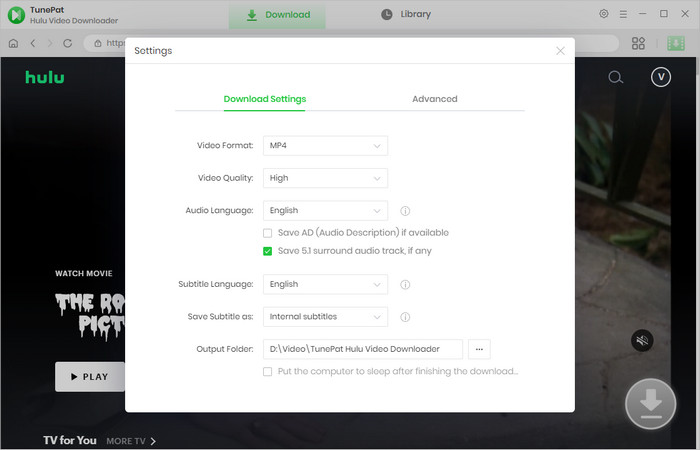Switch to the Download tab
700x450 pixels.
[x=277, y=15]
